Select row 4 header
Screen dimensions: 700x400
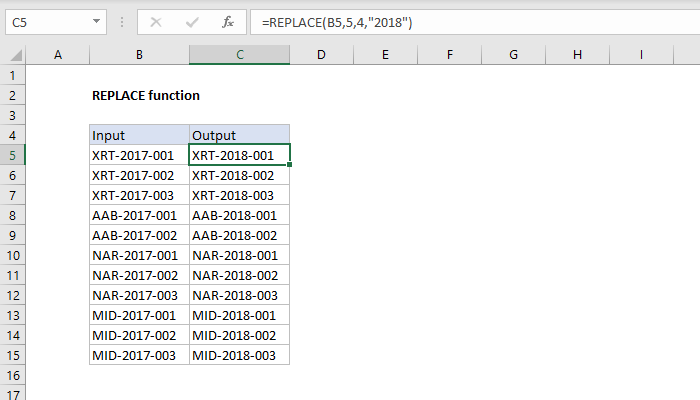(x=12, y=135)
